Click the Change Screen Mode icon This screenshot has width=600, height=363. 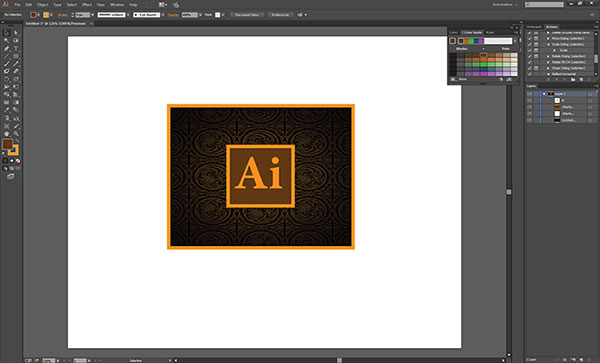10,176
